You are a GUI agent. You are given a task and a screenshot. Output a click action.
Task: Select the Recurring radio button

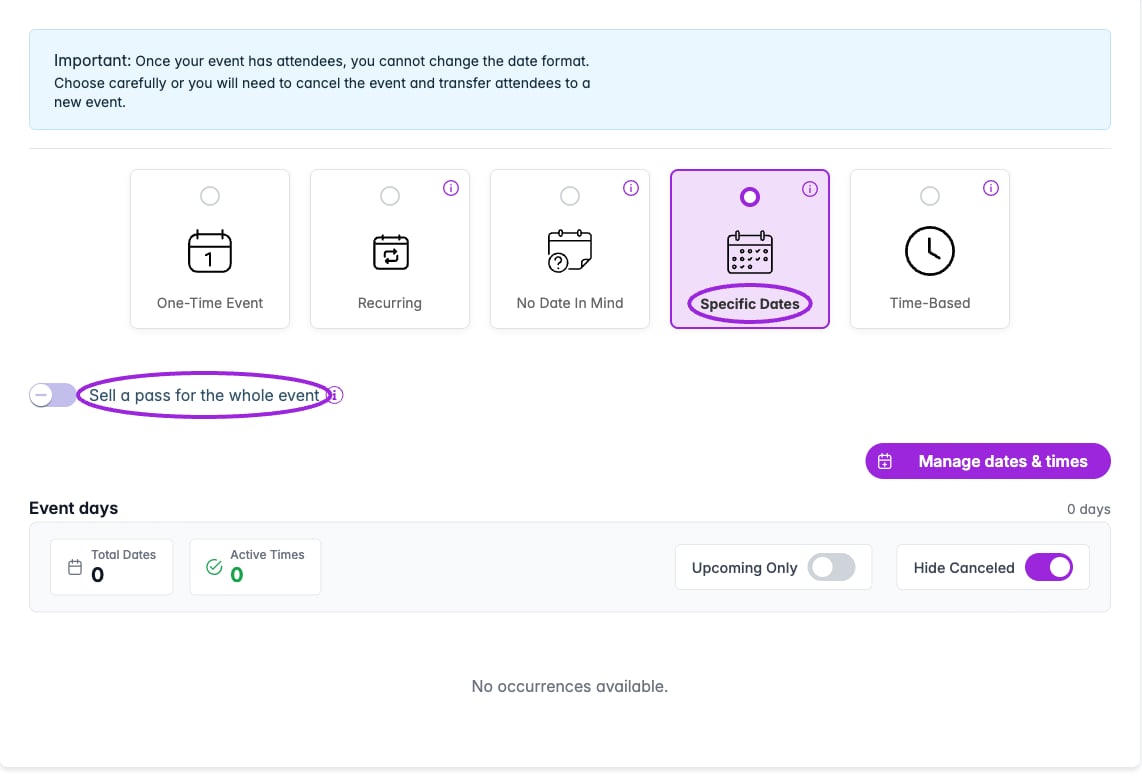click(x=390, y=196)
